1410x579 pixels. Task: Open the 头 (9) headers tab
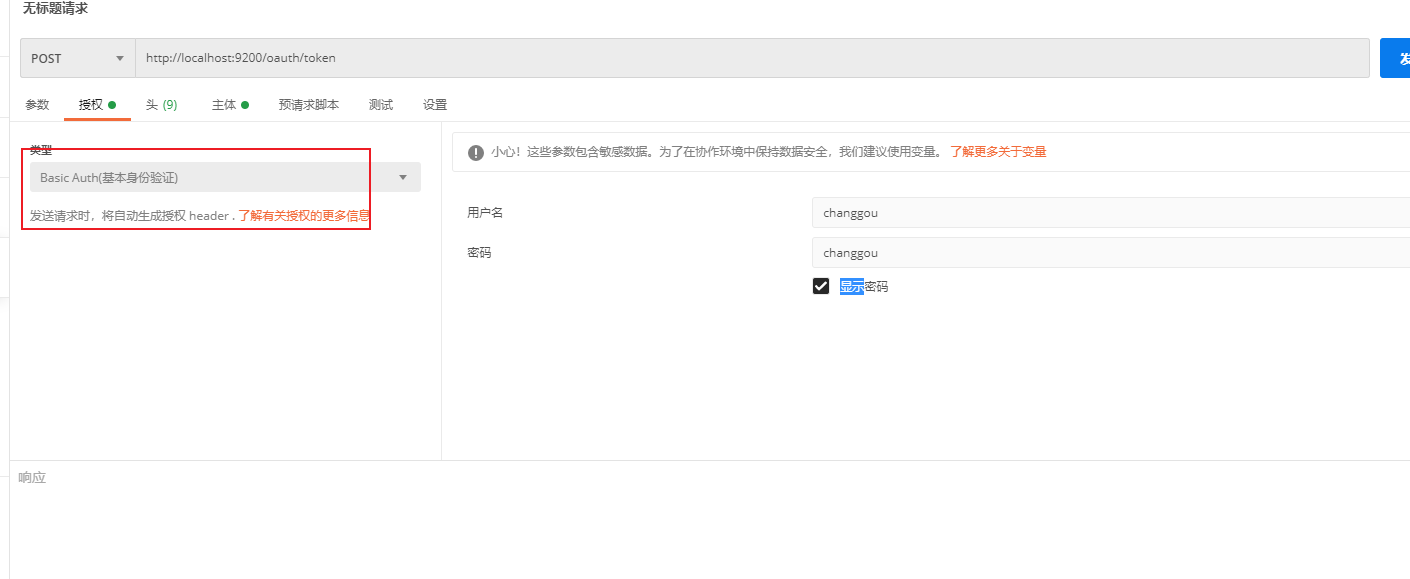point(161,105)
